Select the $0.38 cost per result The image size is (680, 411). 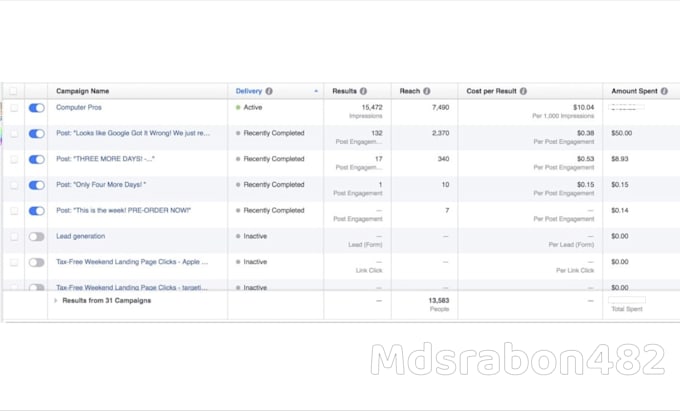pos(585,133)
